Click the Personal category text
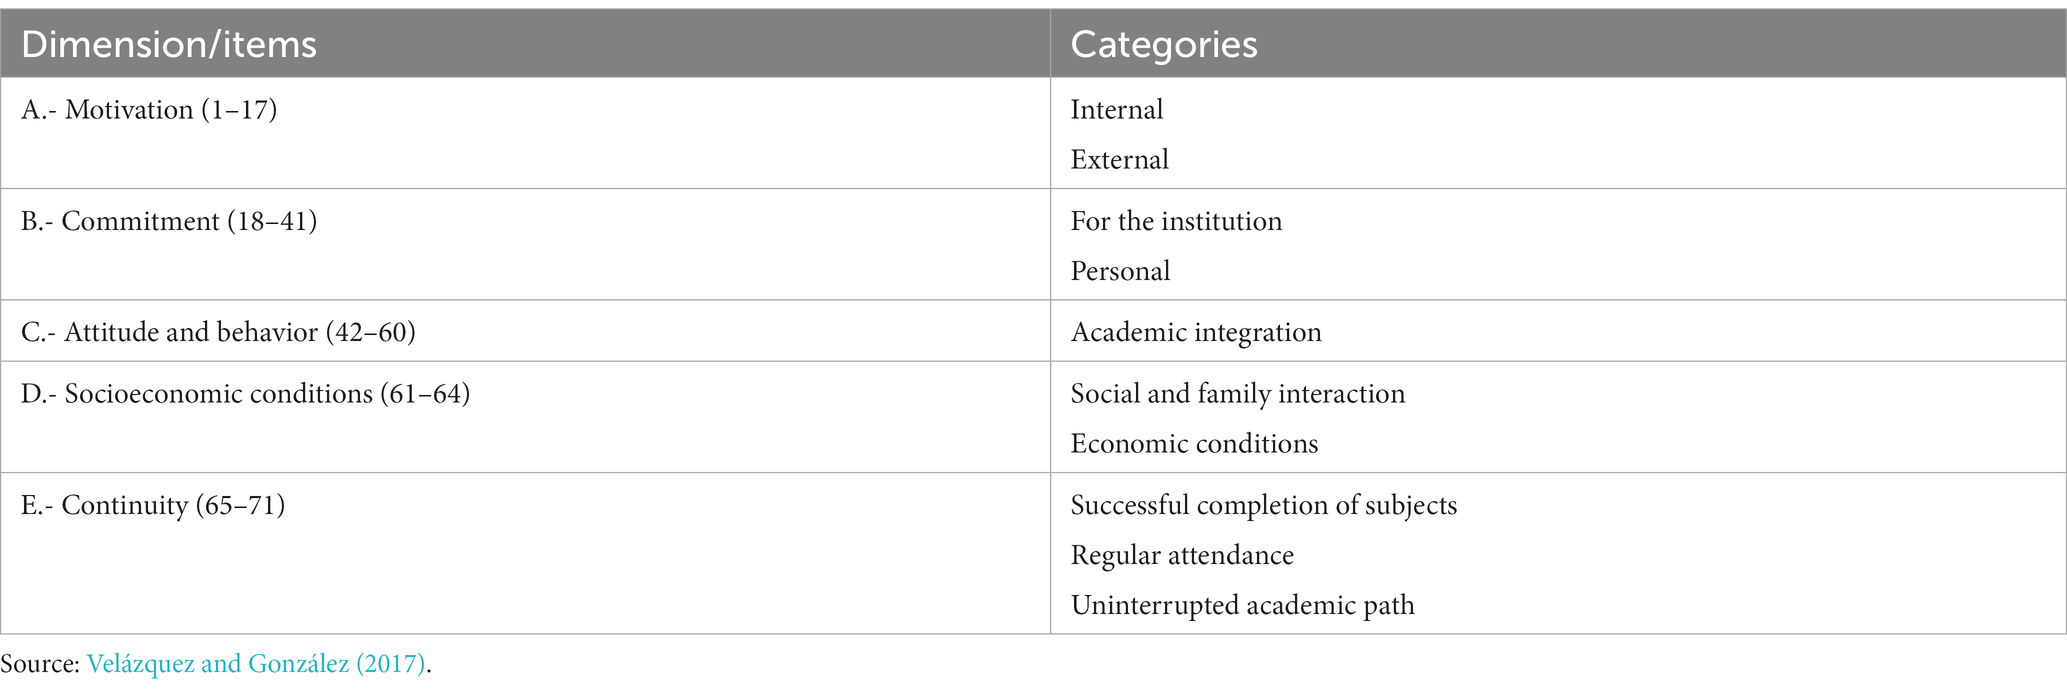2067x690 pixels. pyautogui.click(x=1120, y=271)
